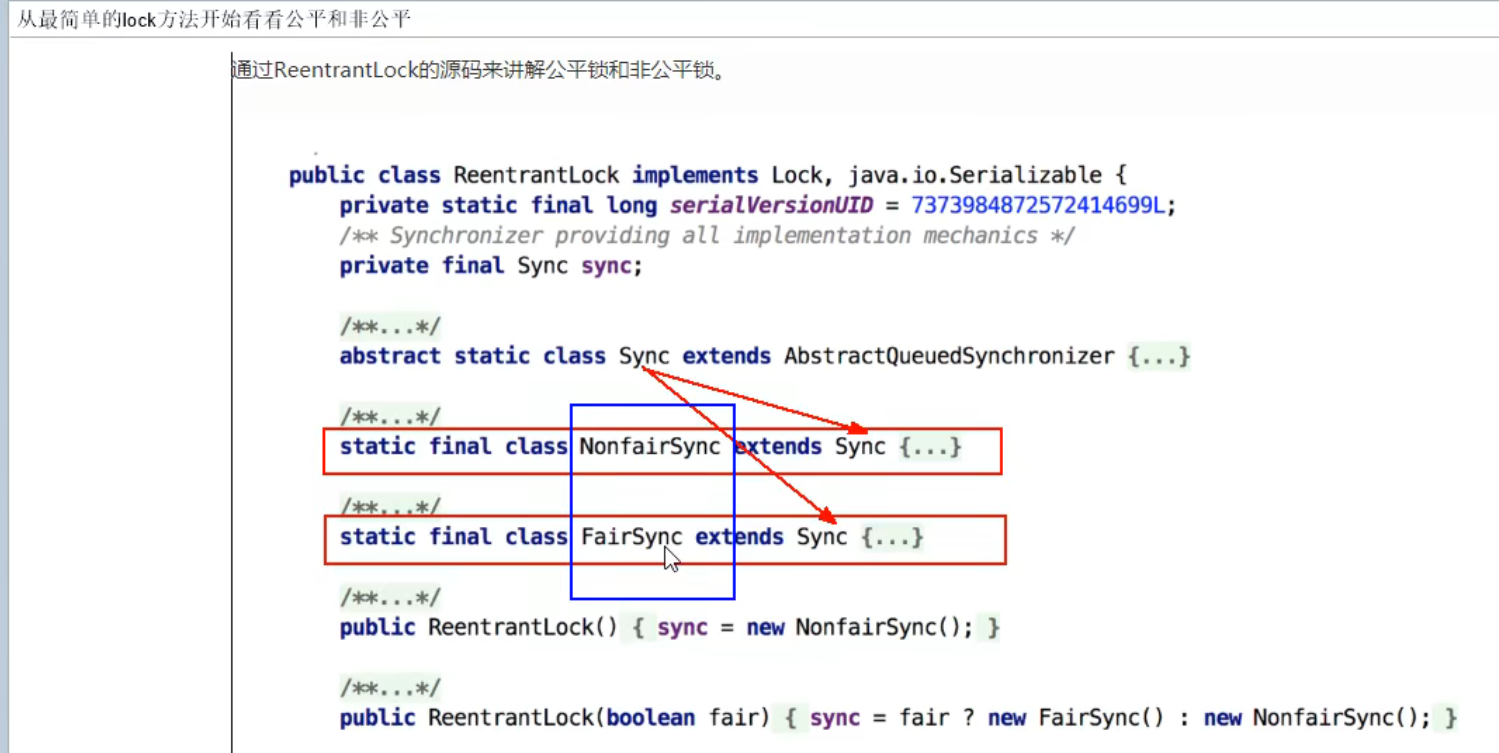Click new FairSync() in the ternary expression

pyautogui.click(x=1077, y=718)
